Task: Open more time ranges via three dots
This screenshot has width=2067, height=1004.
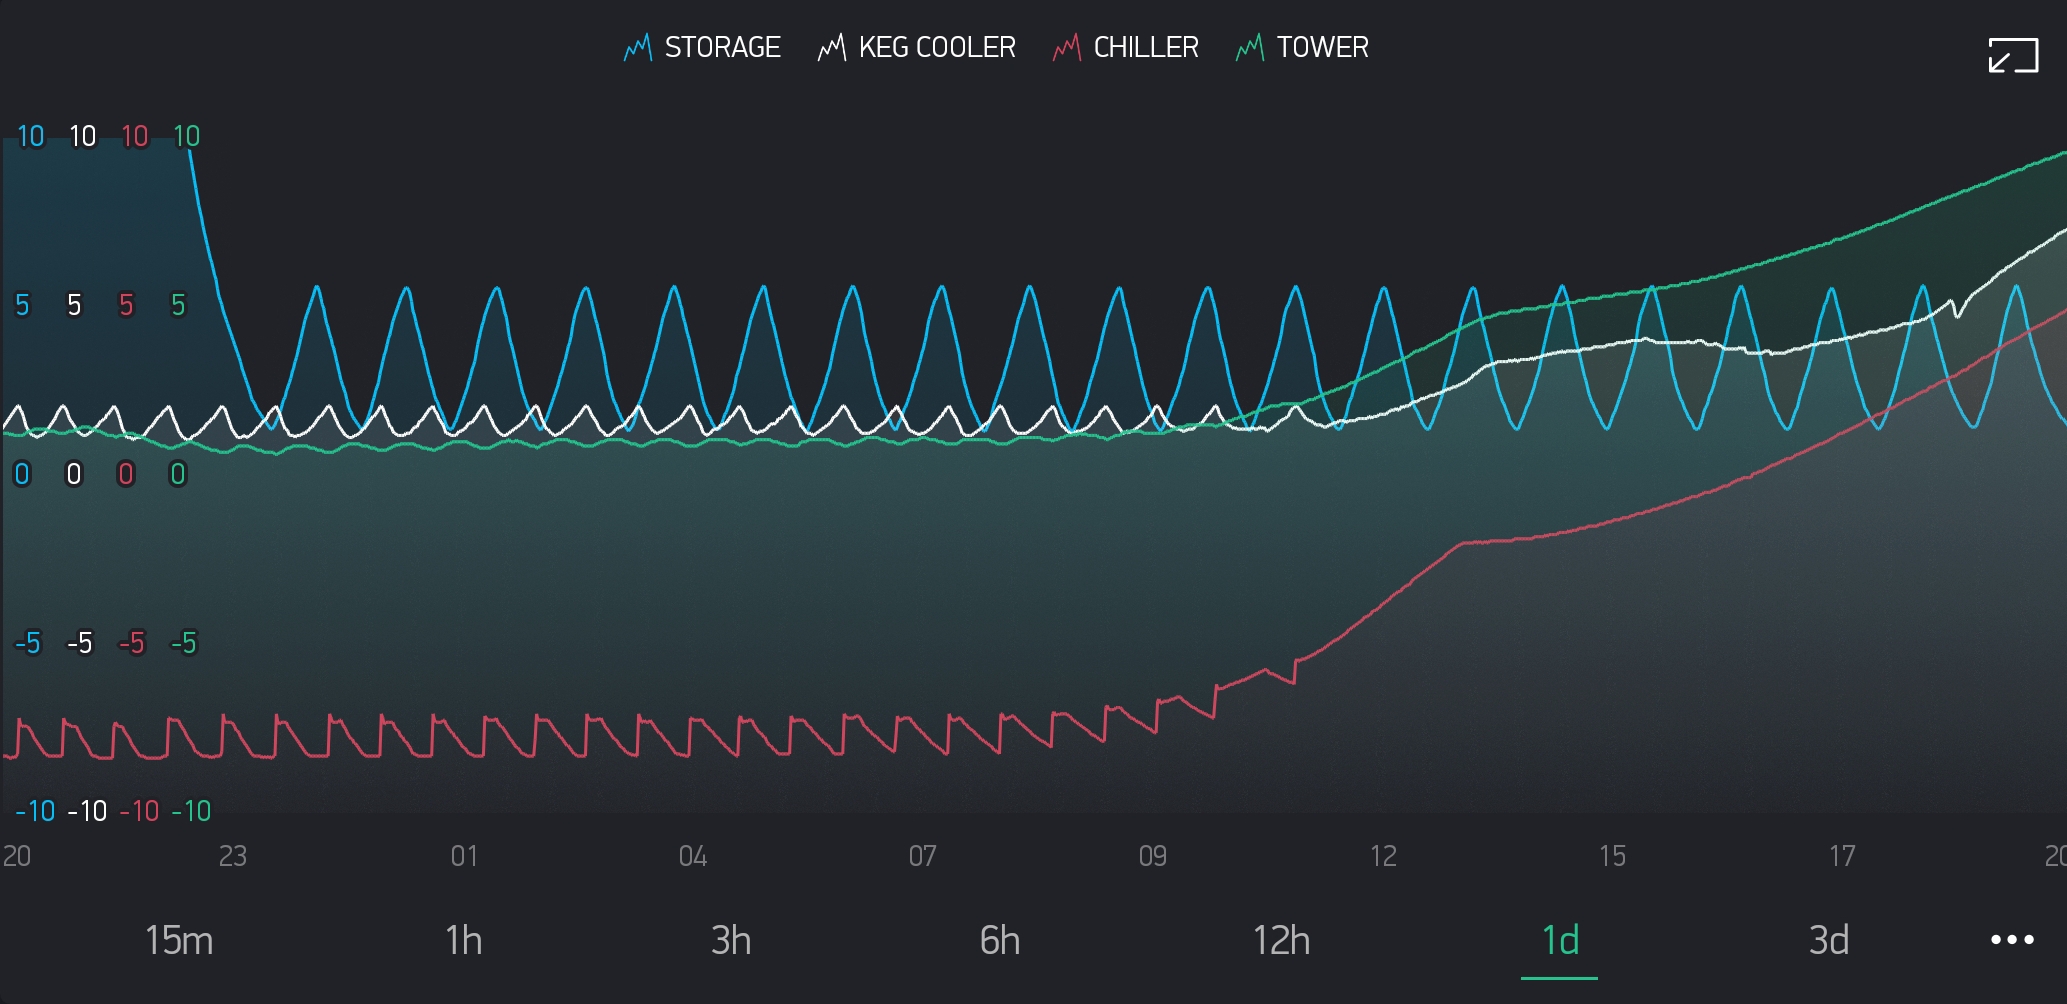Action: point(2012,940)
